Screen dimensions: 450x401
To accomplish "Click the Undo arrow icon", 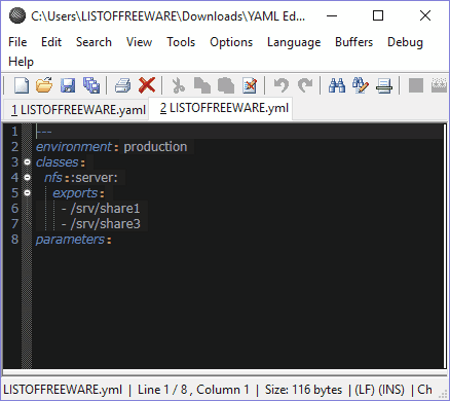I will point(281,85).
